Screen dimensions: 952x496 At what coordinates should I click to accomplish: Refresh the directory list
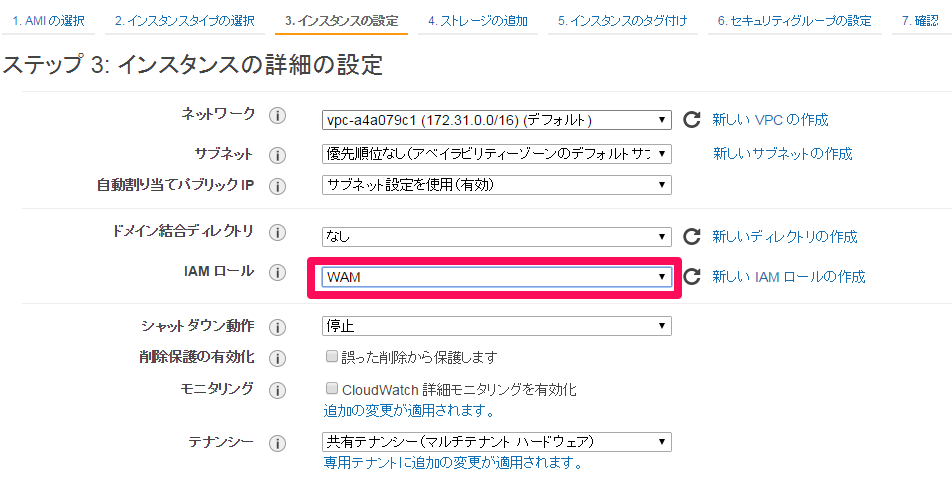692,236
